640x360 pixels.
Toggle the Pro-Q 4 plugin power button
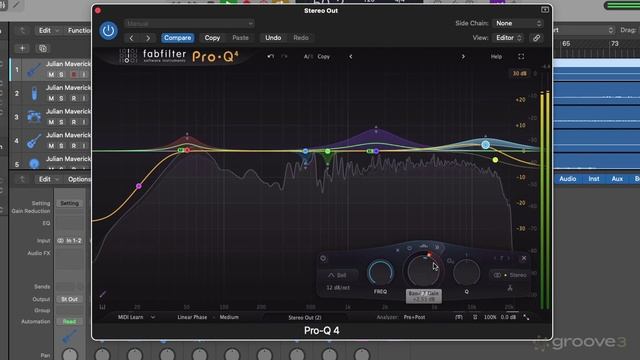[108, 31]
